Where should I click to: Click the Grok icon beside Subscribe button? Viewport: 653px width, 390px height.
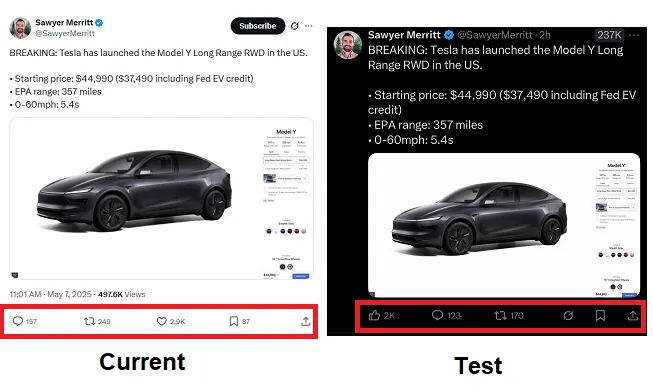(295, 26)
